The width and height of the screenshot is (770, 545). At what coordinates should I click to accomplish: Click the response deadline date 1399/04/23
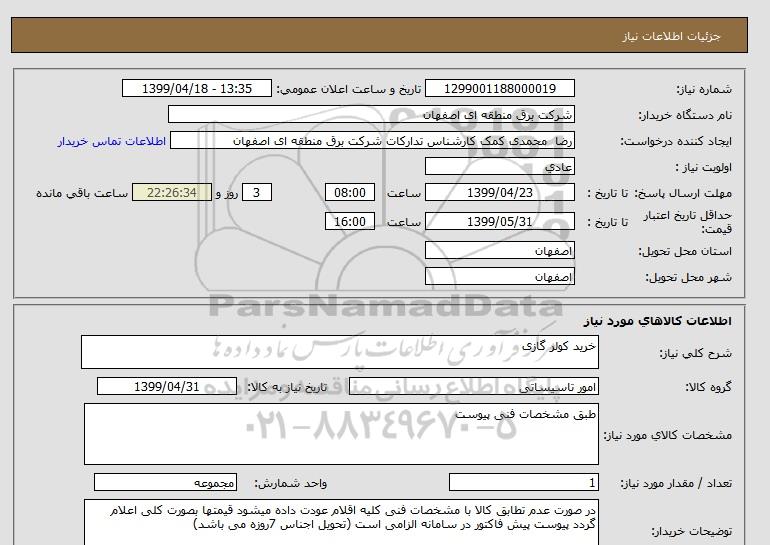[x=500, y=192]
